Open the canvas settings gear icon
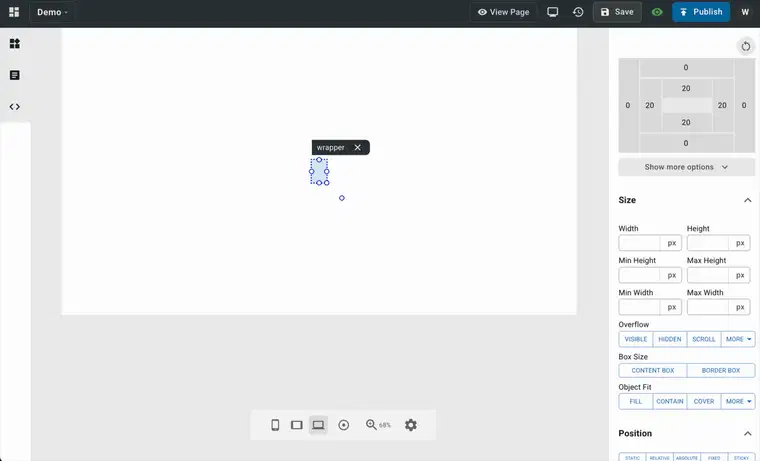Viewport: 760px width, 461px height. click(411, 425)
